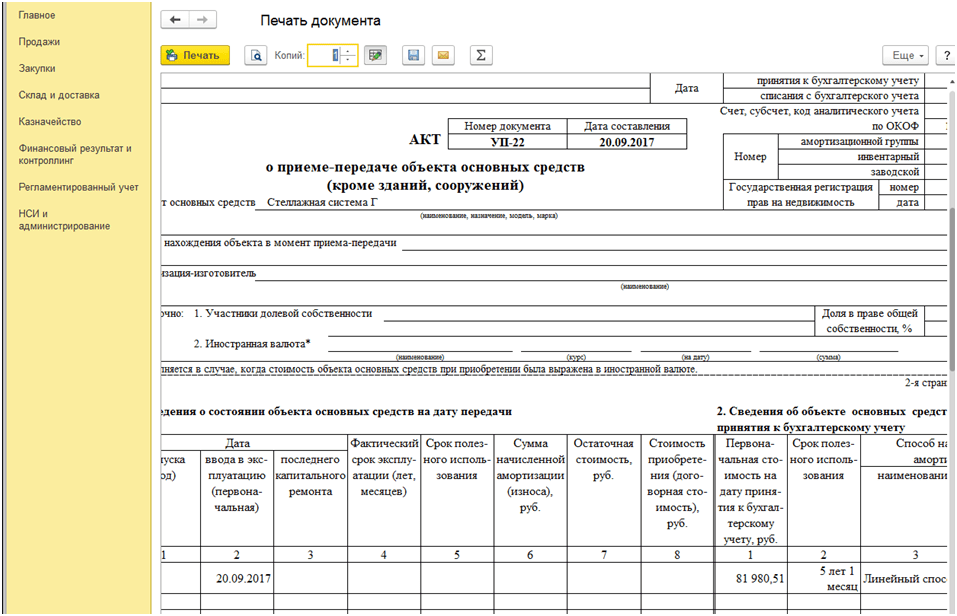Select the date under "Дата составления"
The width and height of the screenshot is (957, 616).
click(x=627, y=142)
